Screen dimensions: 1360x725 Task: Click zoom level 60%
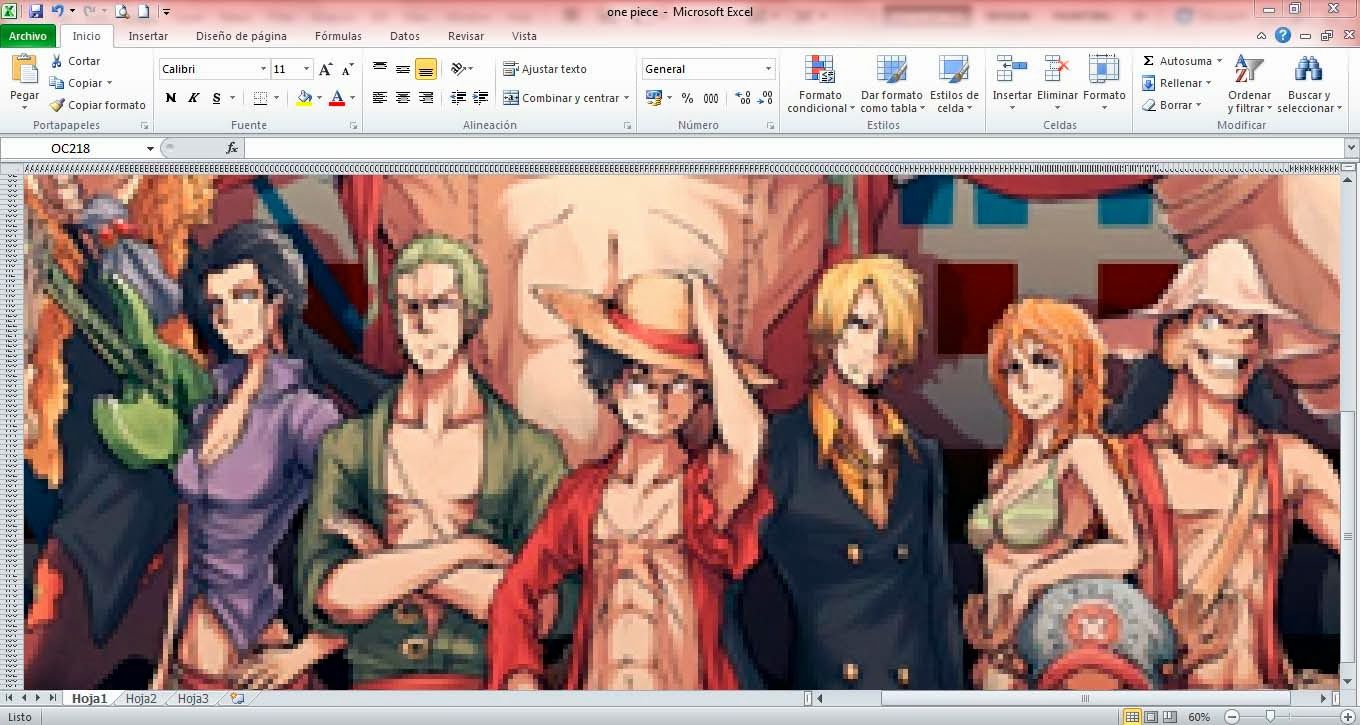pyautogui.click(x=1199, y=716)
